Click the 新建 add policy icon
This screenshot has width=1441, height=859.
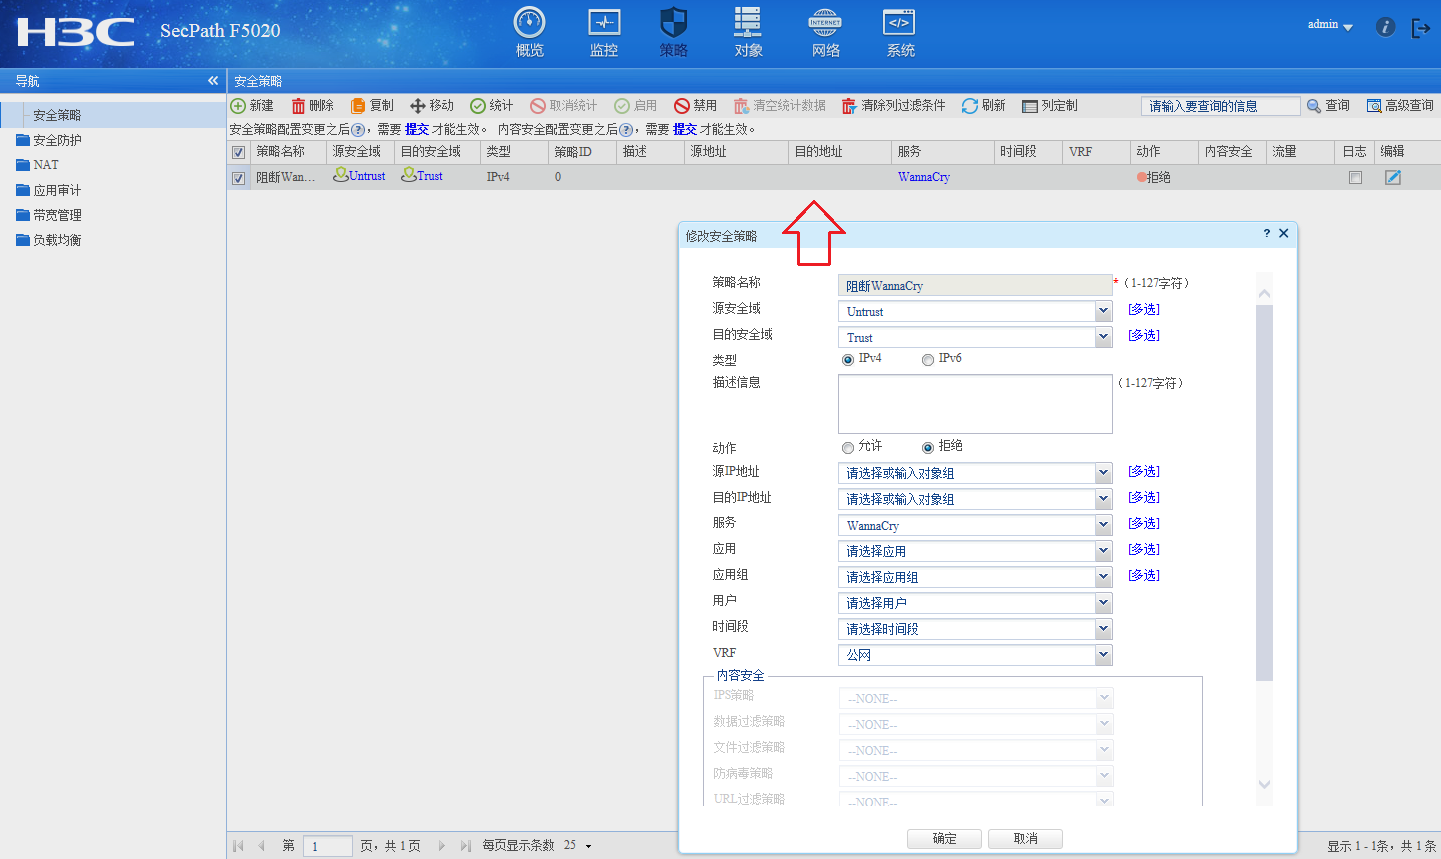click(239, 106)
